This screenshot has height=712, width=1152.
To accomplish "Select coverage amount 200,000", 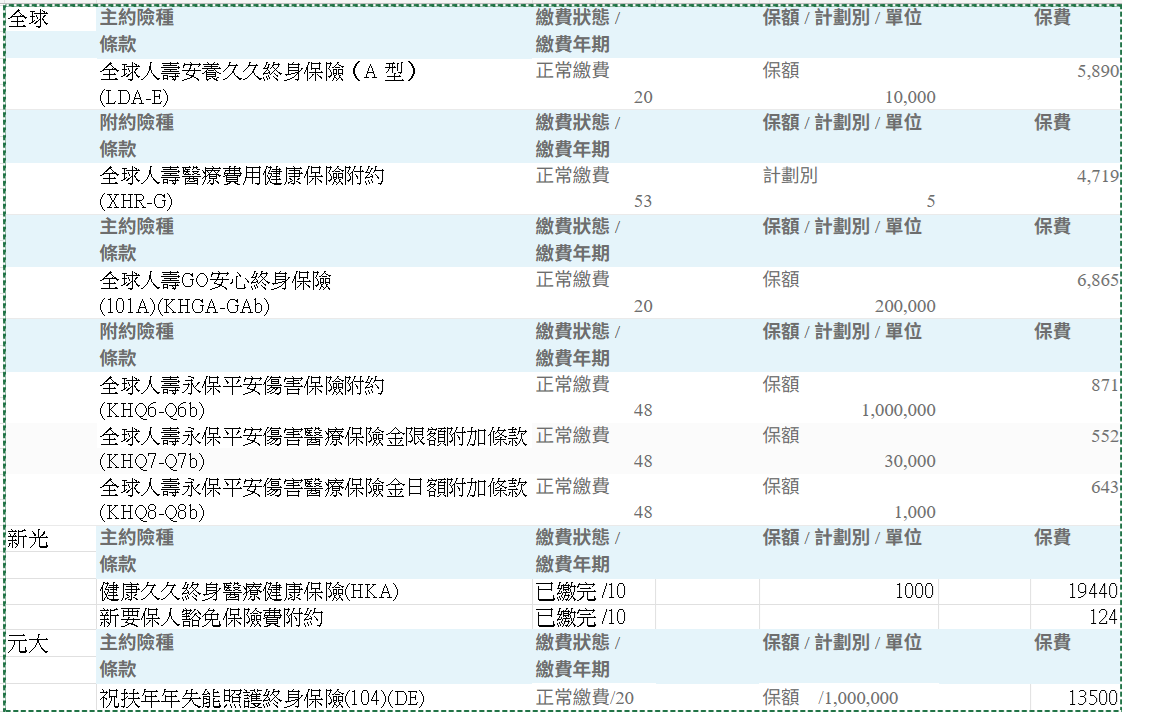I will click(905, 306).
